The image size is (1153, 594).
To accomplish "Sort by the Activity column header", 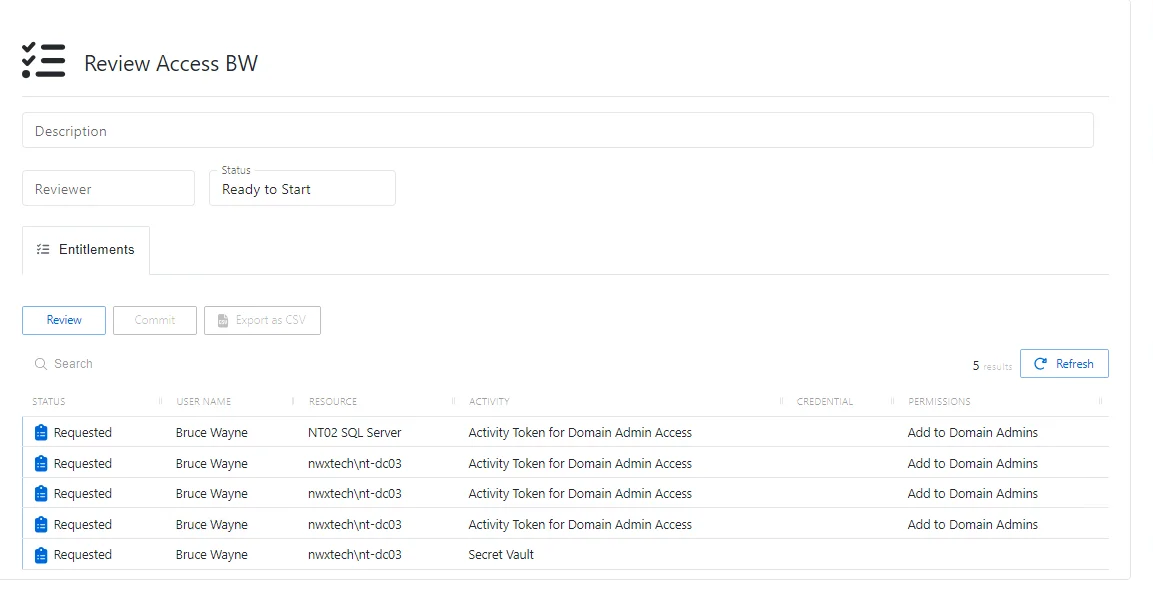I will click(489, 401).
